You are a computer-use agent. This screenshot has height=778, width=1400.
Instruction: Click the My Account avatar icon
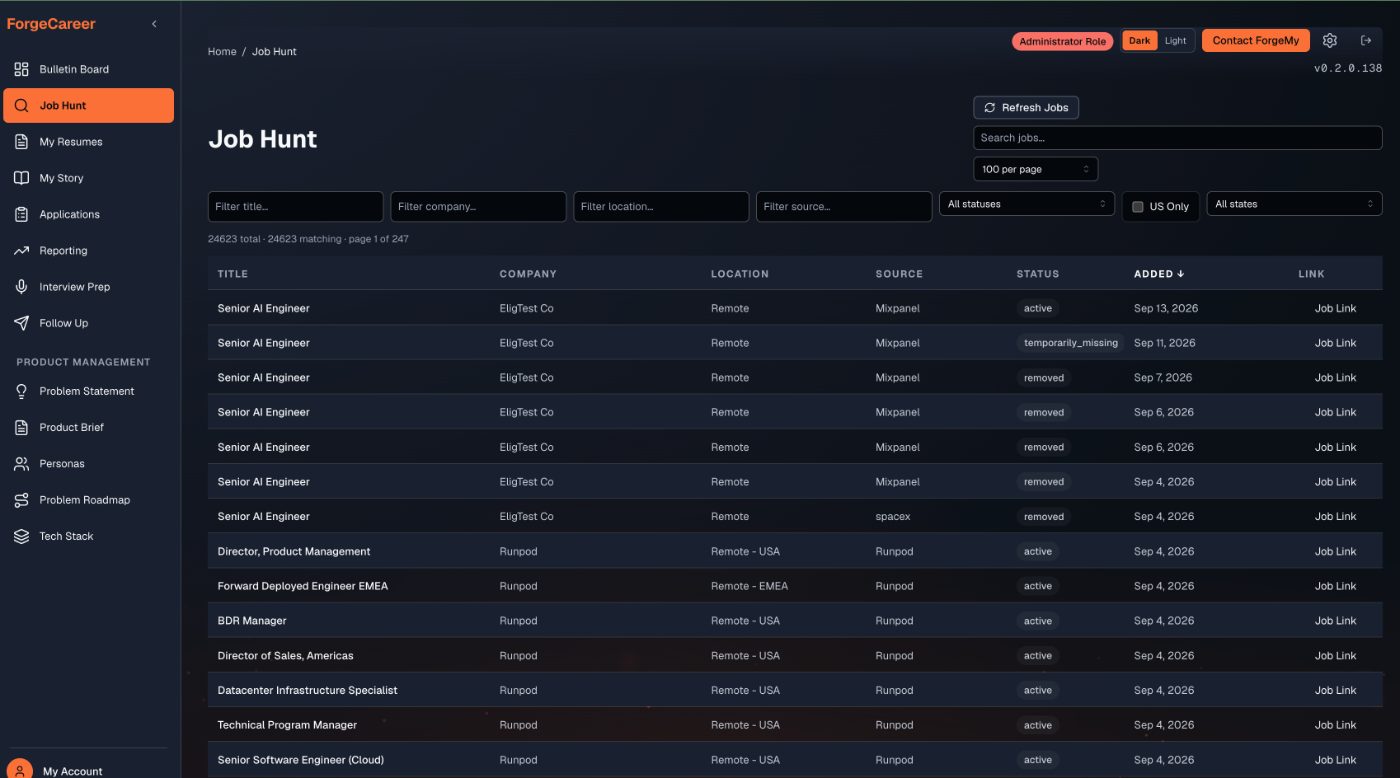[x=20, y=770]
